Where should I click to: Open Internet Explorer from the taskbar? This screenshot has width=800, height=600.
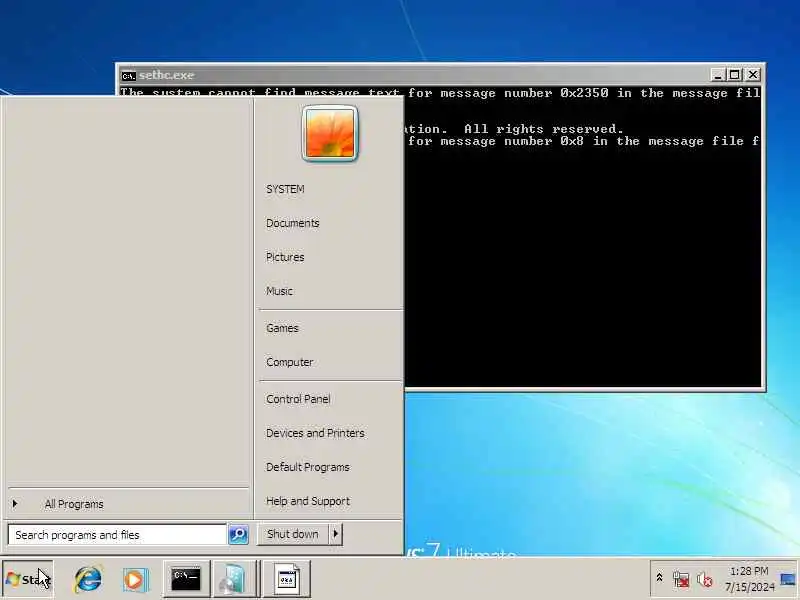tap(88, 579)
